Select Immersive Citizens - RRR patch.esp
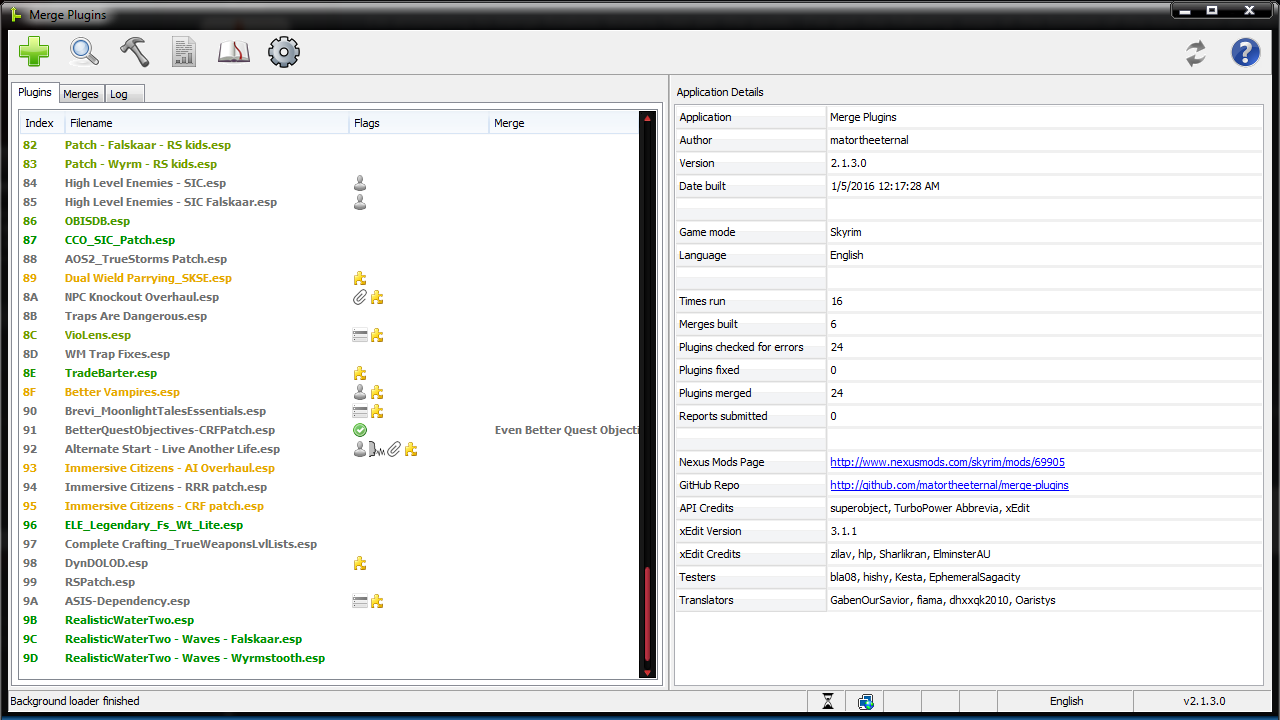1280x720 pixels. coord(330,487)
